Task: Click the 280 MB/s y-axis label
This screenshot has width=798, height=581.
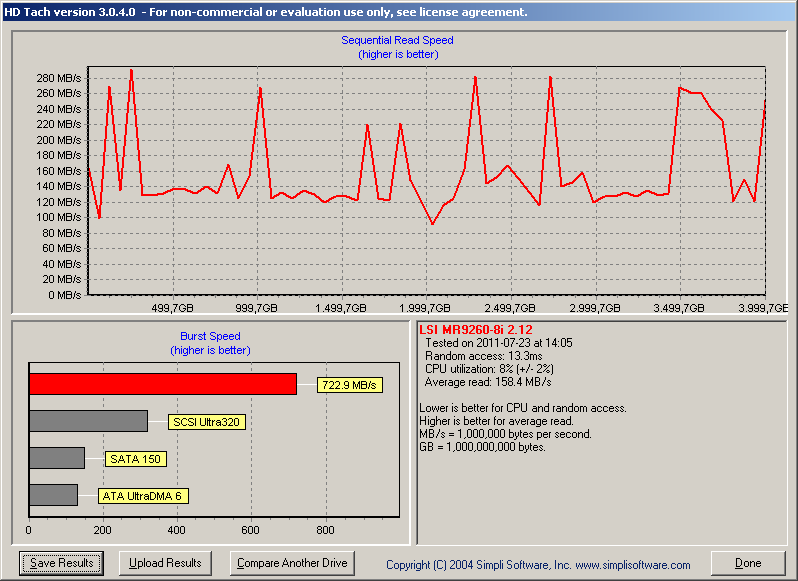Action: coord(59,78)
